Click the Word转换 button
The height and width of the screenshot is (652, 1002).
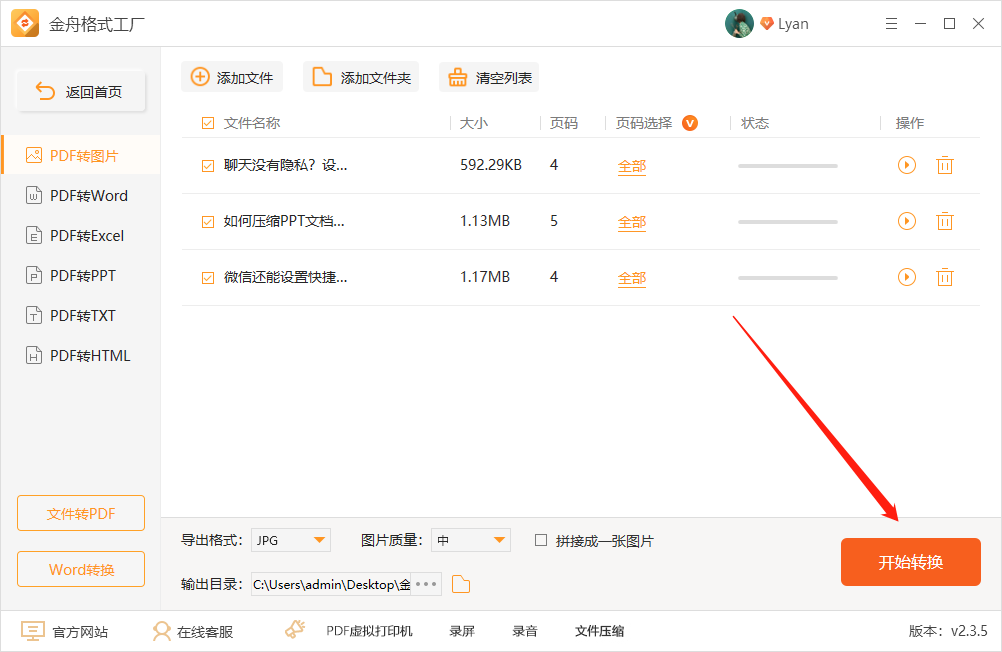pyautogui.click(x=81, y=569)
